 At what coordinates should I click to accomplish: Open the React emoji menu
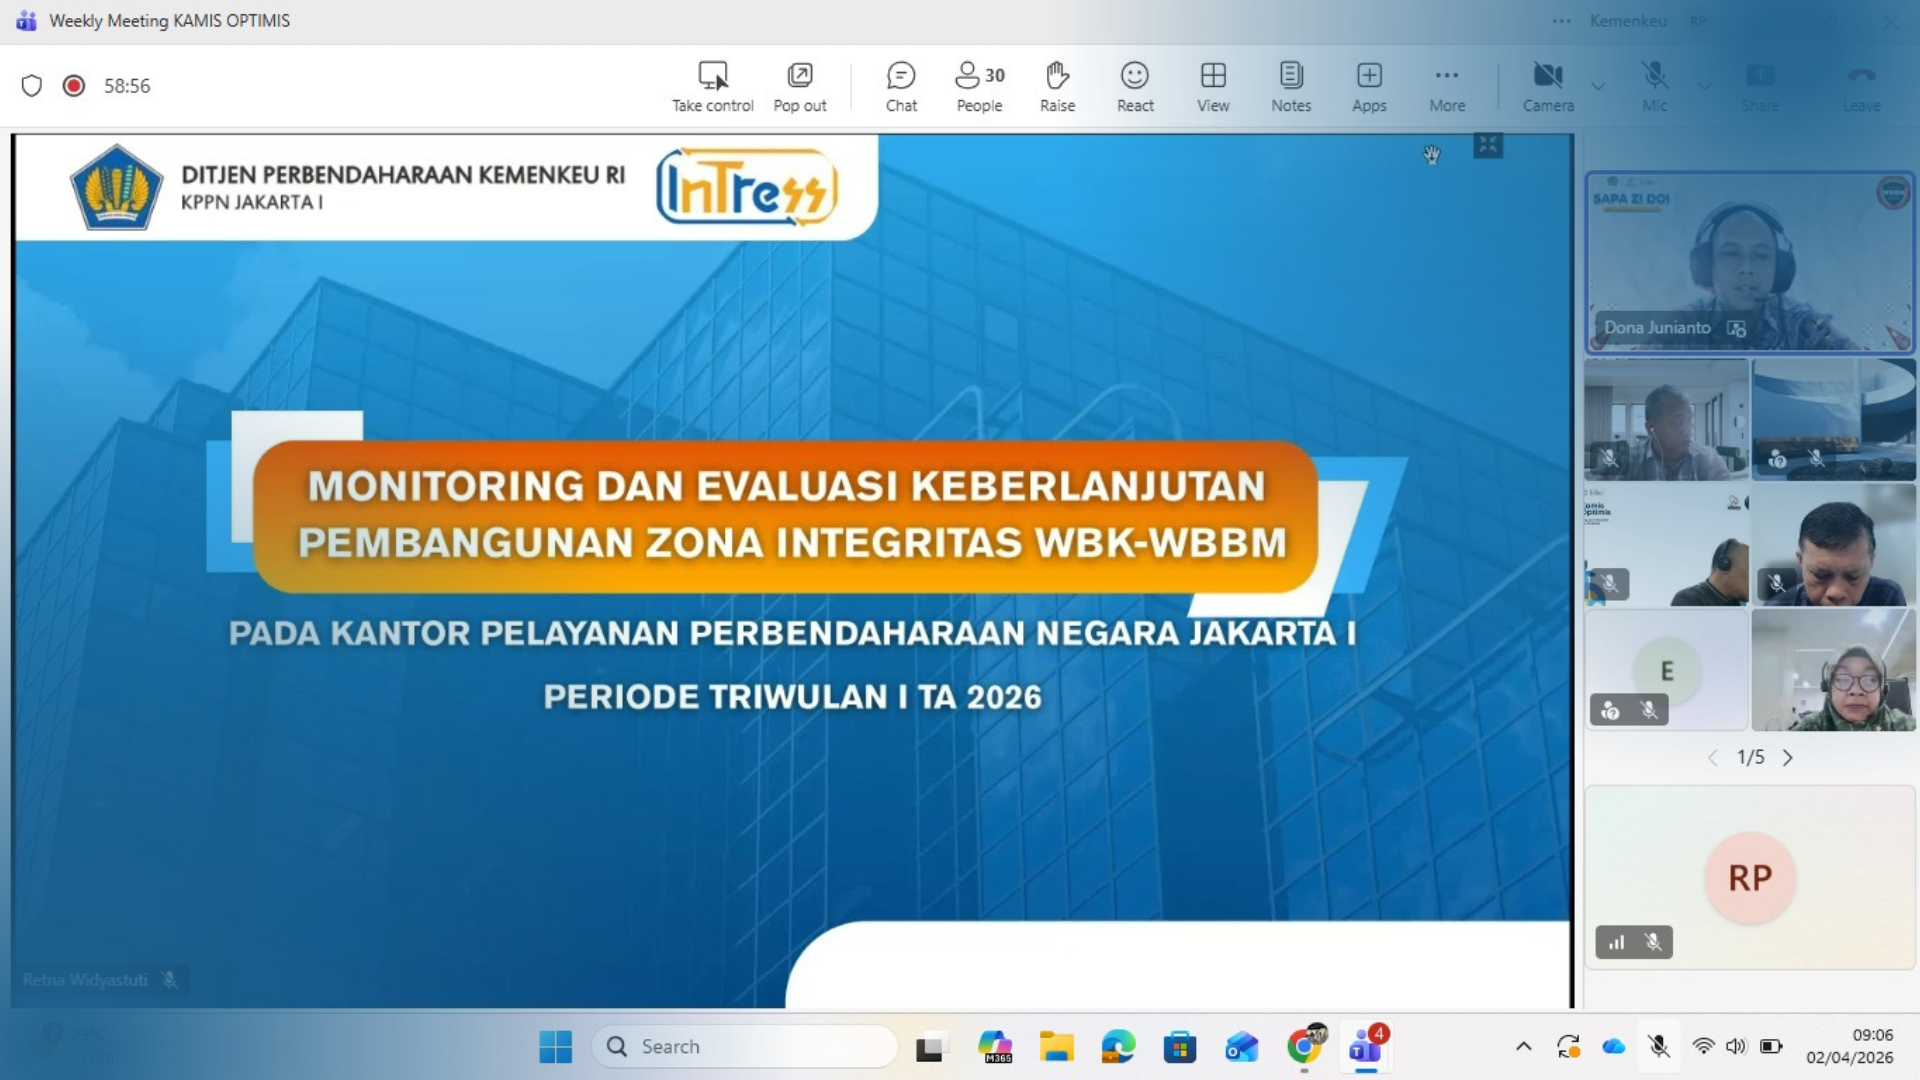tap(1135, 86)
